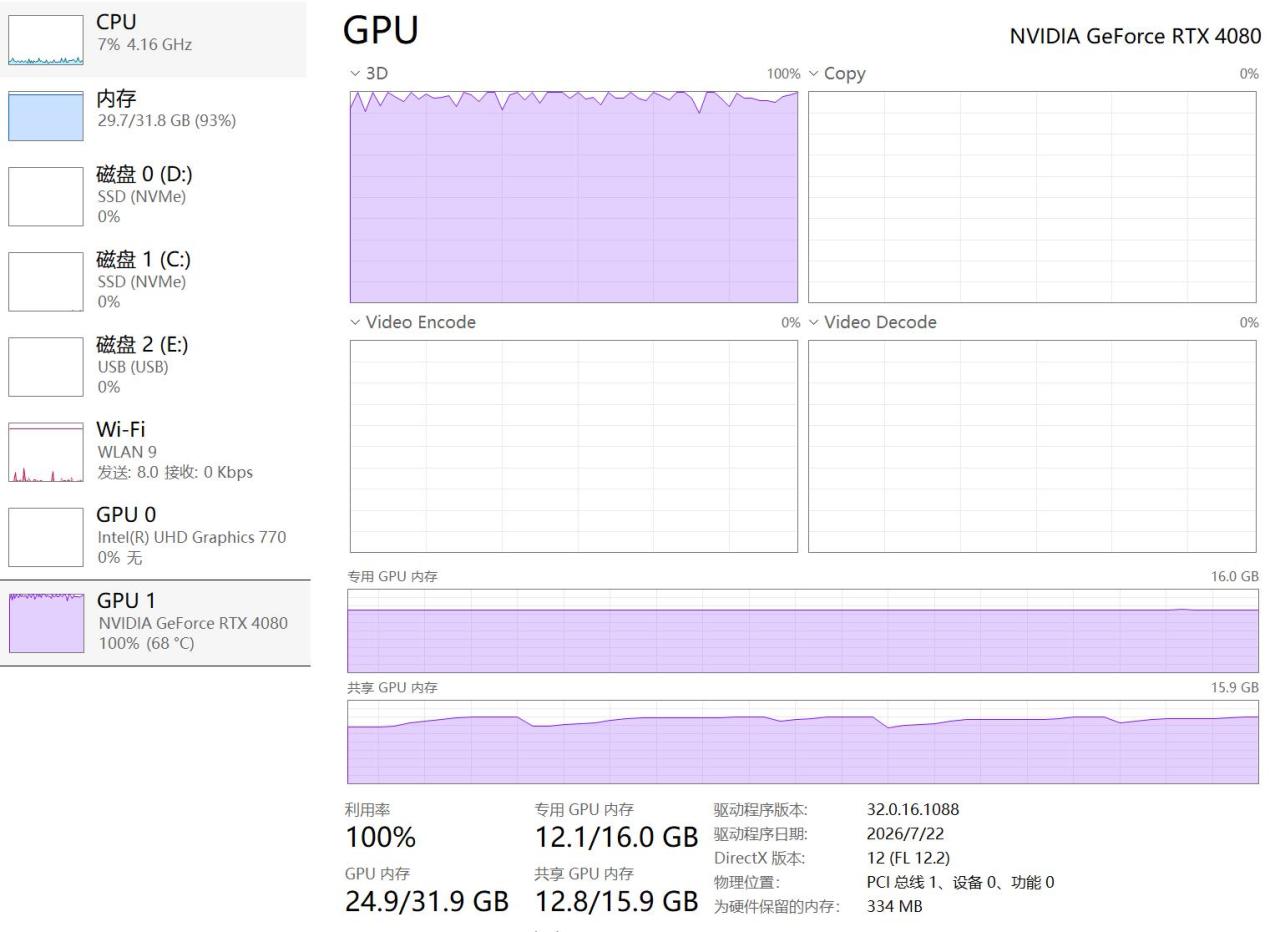Open GPU 0 Intel UHD Graphics 770
This screenshot has height=932, width=1280.
point(153,536)
